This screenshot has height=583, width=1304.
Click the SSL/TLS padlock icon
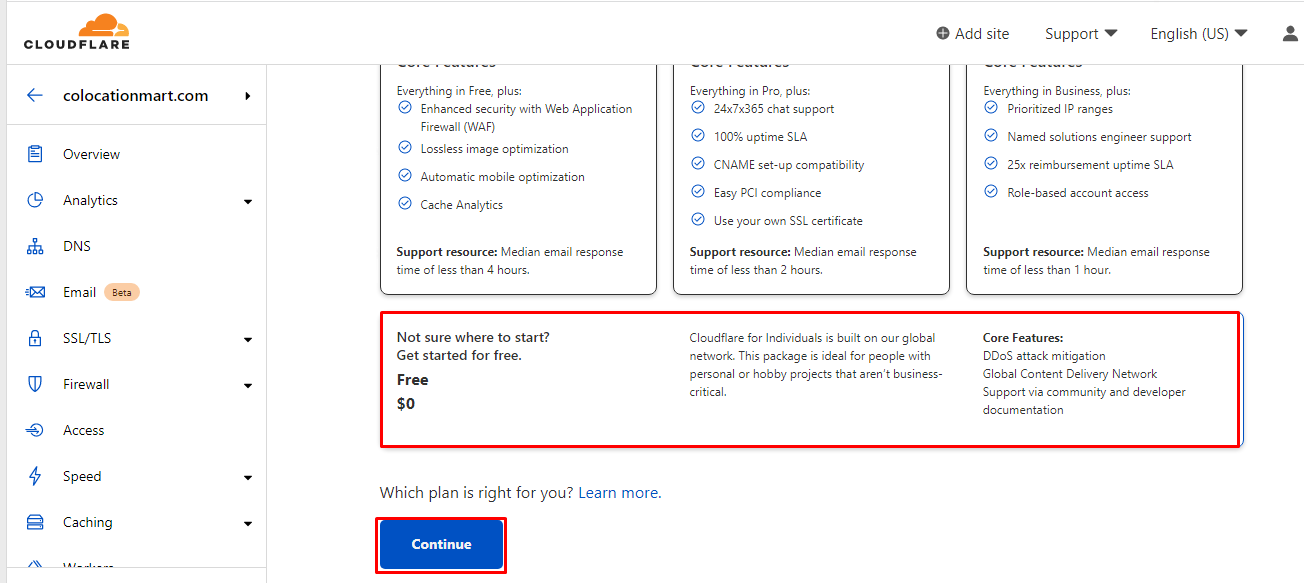(x=35, y=338)
